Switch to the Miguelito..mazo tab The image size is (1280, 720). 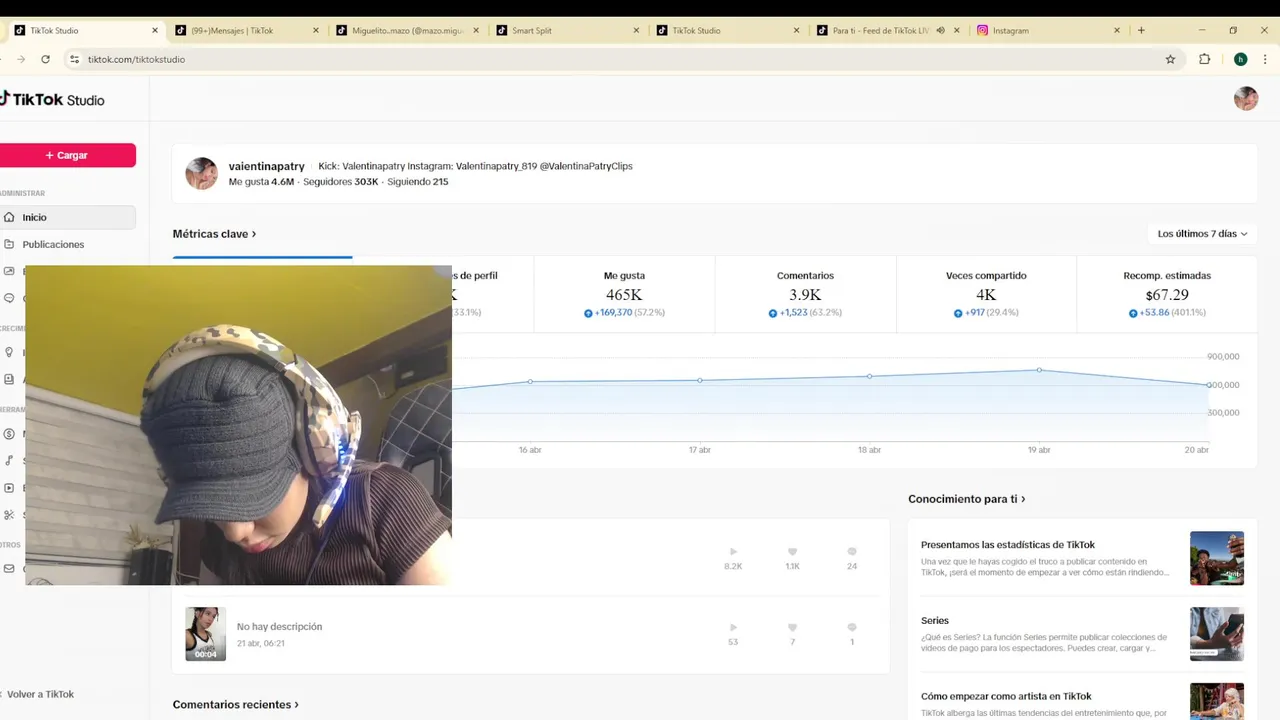[x=406, y=30]
